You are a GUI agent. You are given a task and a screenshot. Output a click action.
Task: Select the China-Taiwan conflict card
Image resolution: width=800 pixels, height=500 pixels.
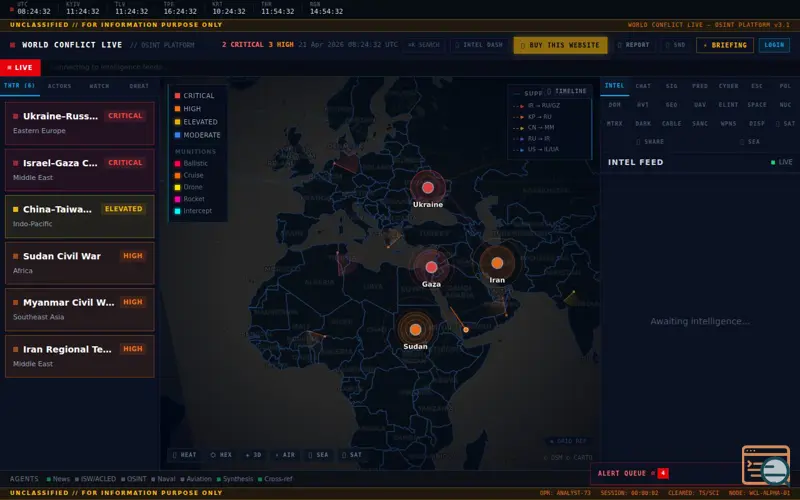(x=80, y=216)
